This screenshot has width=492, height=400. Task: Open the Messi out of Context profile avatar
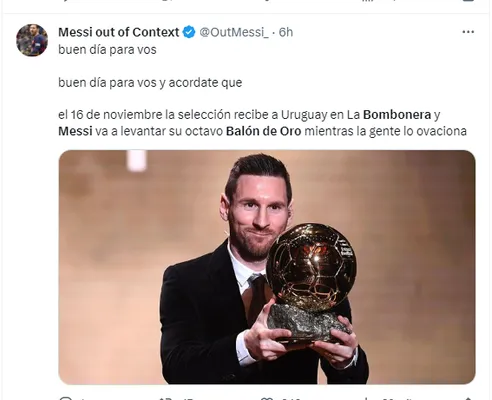(32, 40)
